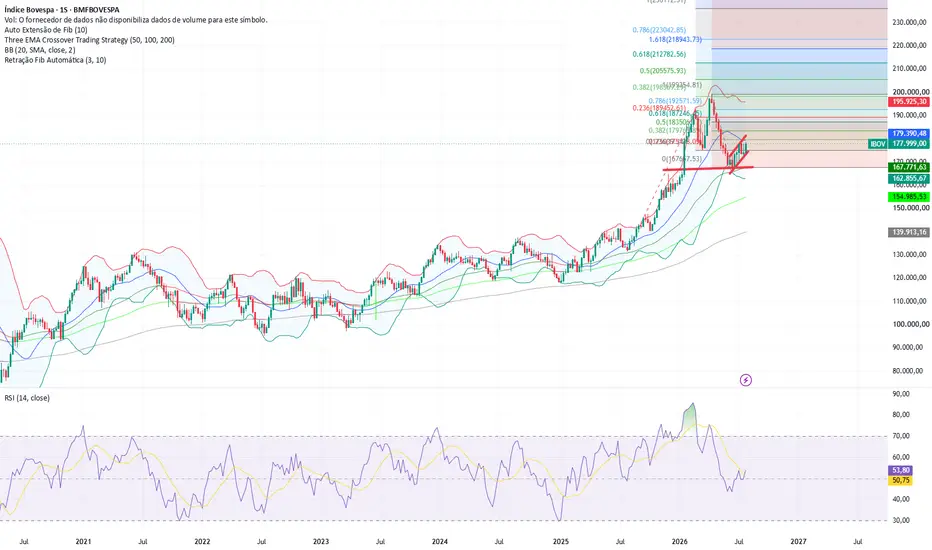Select Three EMA Crossover Trading Strategy legend
This screenshot has height=550, width=932.
(x=89, y=40)
